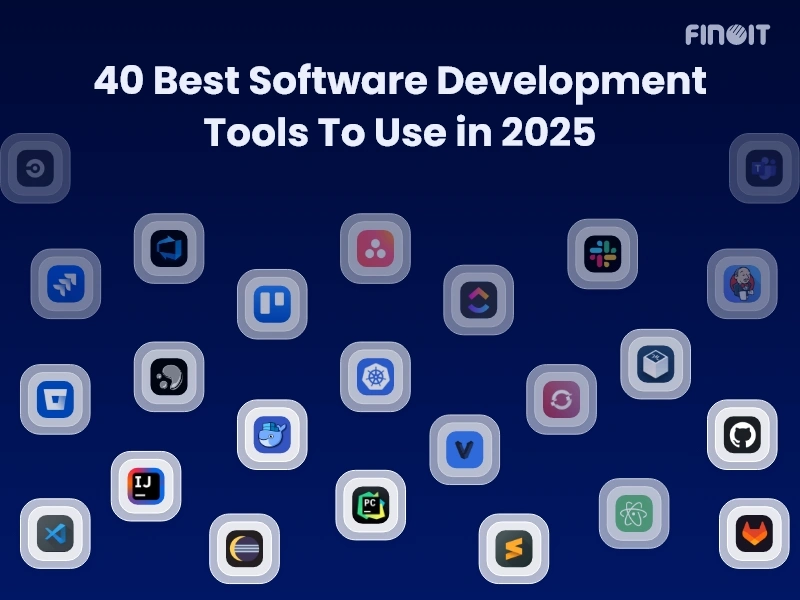Select the Azure DevOps icon
Viewport: 800px width, 600px height.
[x=169, y=248]
